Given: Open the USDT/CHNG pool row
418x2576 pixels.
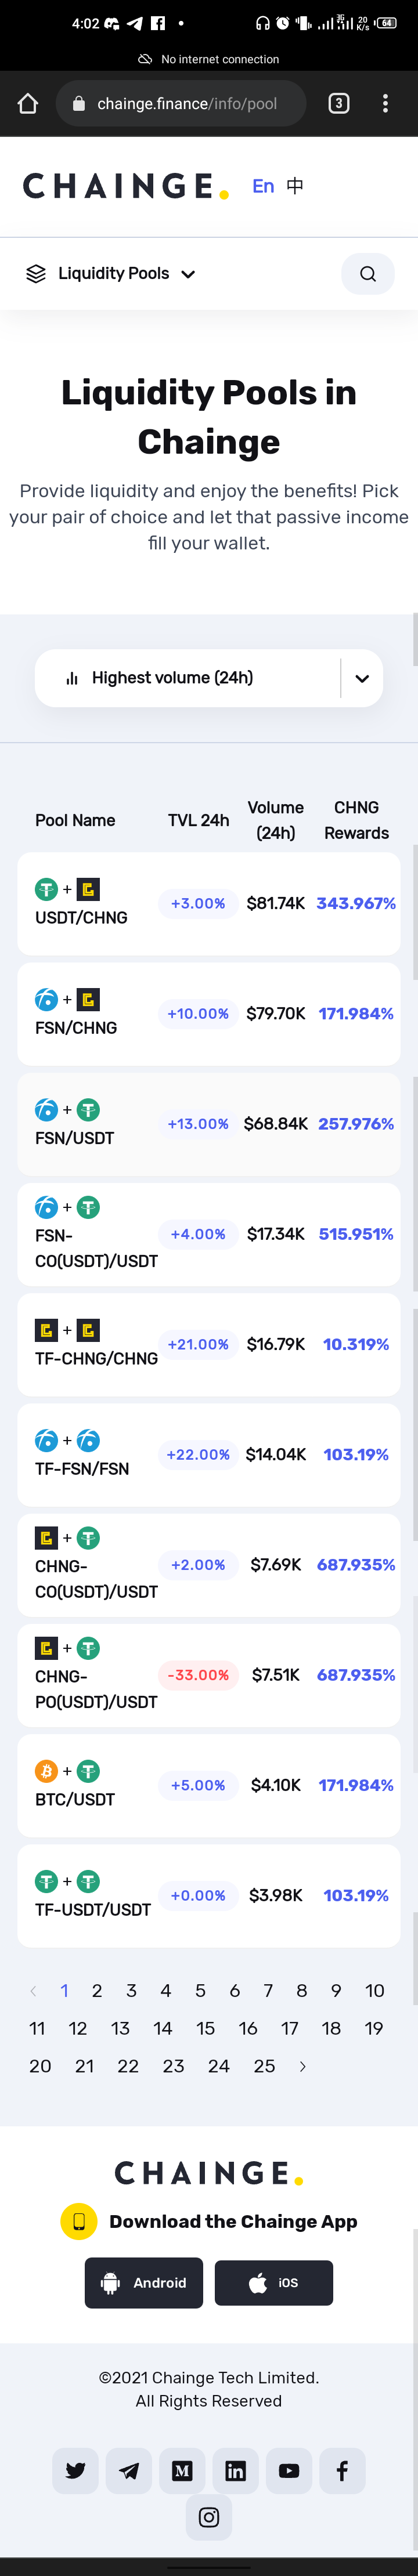Looking at the screenshot, I should click(209, 904).
